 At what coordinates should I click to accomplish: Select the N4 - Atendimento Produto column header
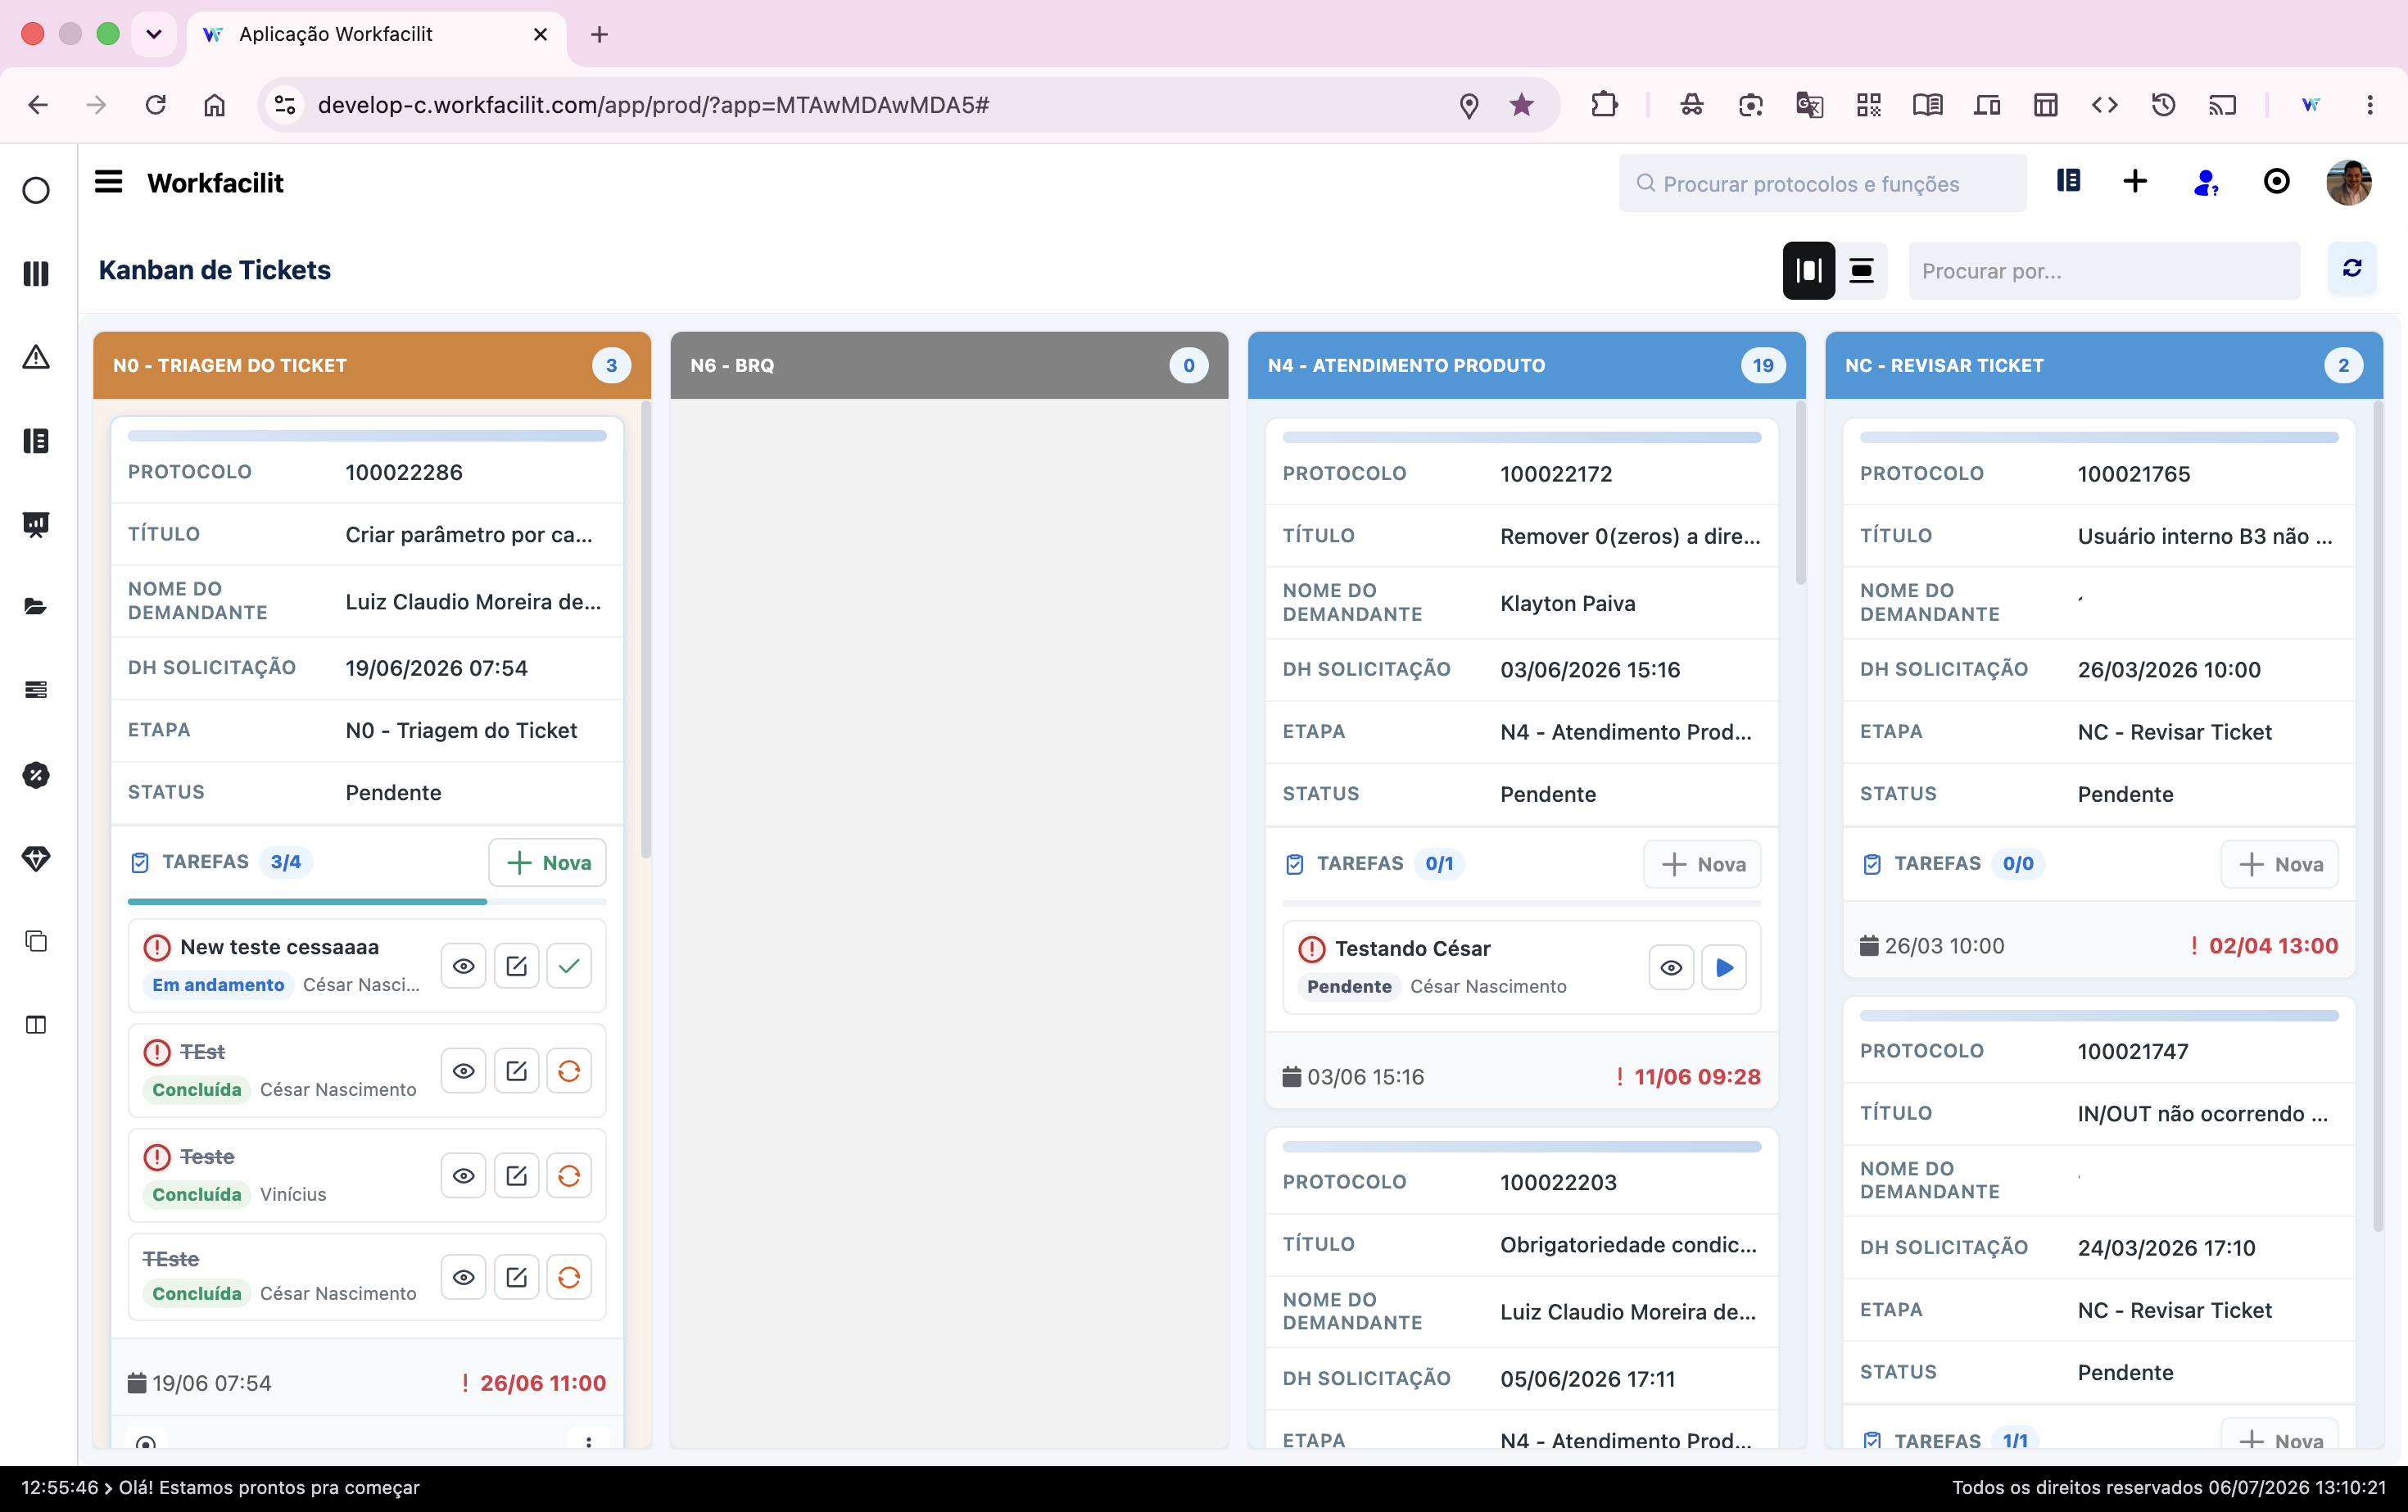[x=1526, y=365]
